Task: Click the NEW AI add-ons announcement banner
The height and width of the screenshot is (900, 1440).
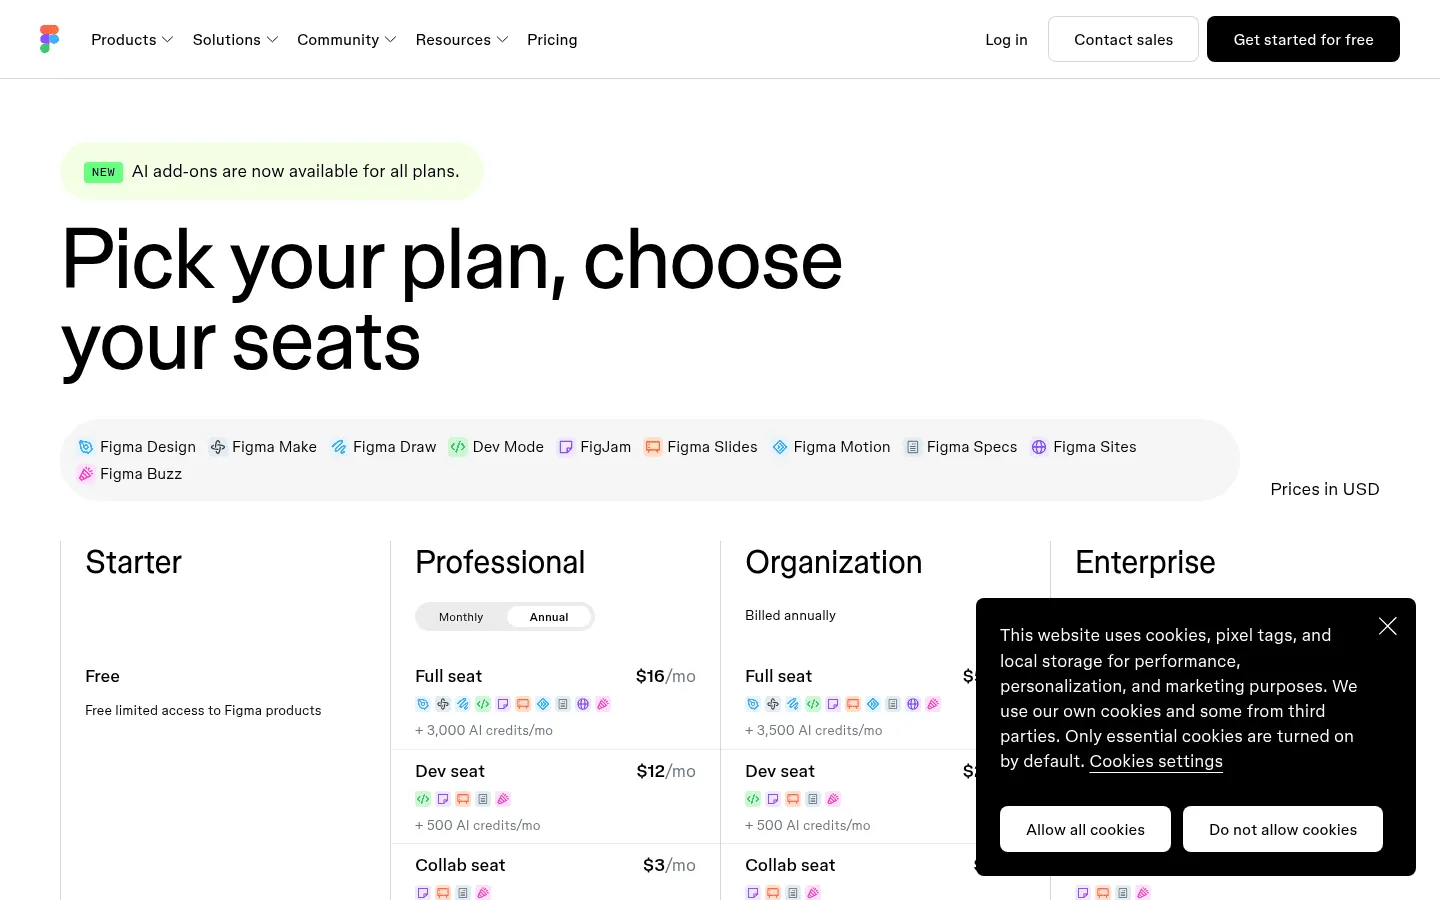Action: tap(272, 171)
